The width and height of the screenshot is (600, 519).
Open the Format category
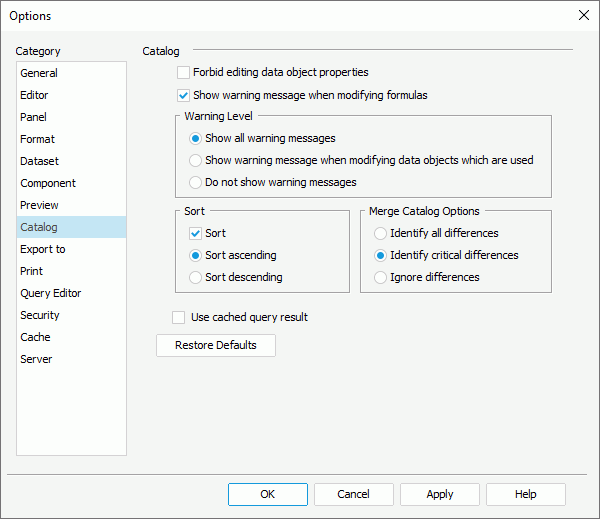71,139
